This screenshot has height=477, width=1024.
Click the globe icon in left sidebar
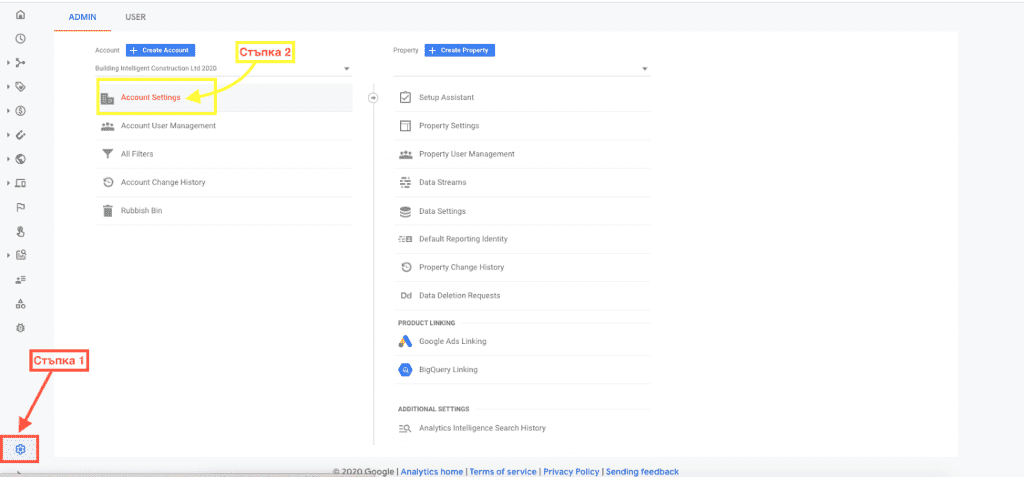[21, 159]
